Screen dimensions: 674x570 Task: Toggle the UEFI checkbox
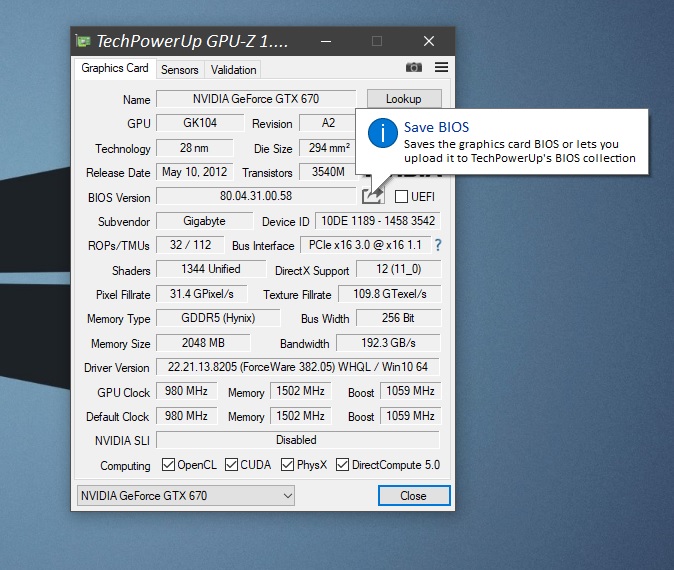[x=402, y=197]
